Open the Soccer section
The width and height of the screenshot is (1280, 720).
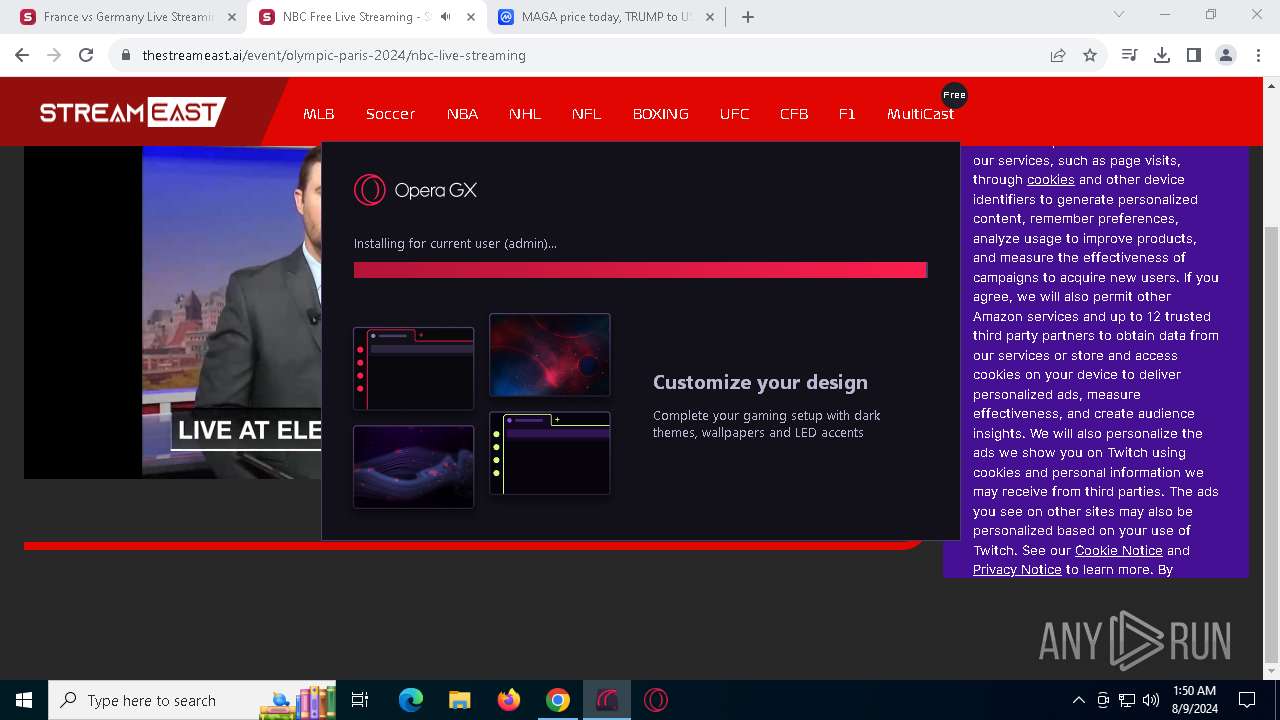390,114
